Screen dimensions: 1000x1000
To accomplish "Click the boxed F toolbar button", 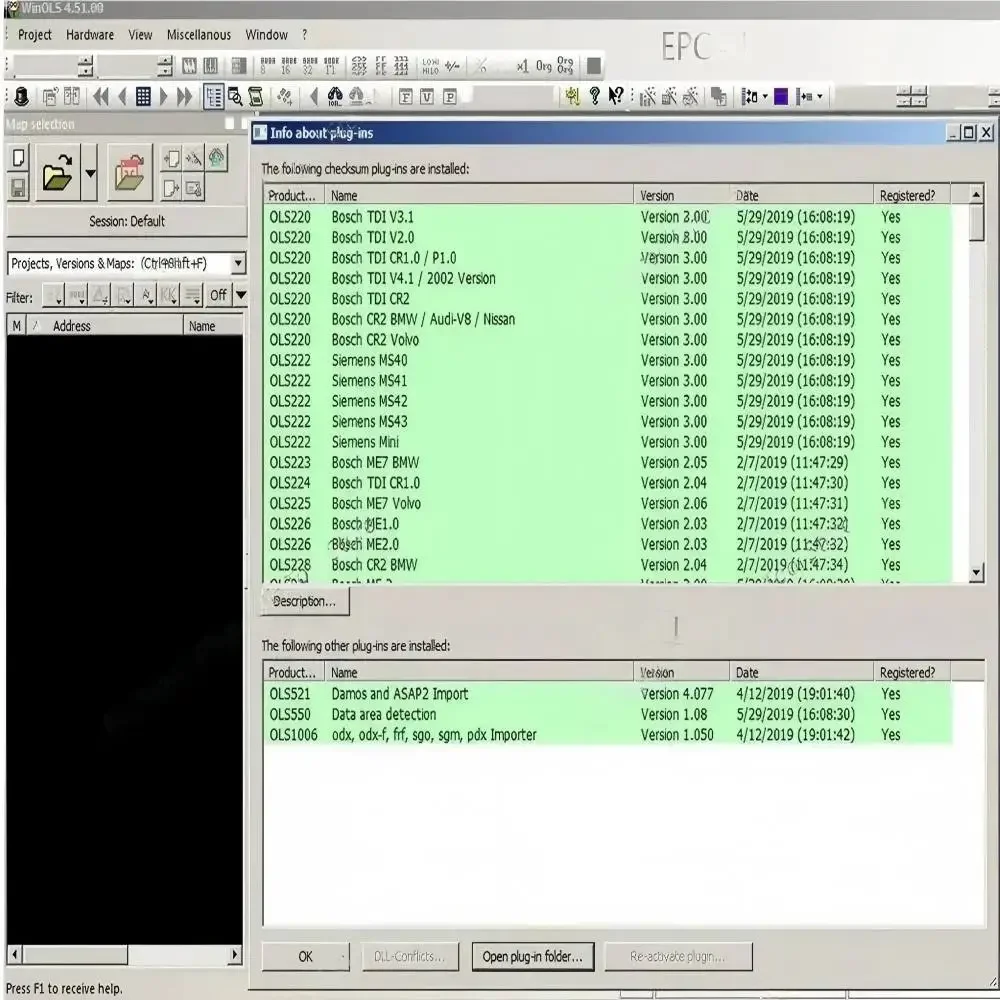I will [x=406, y=97].
